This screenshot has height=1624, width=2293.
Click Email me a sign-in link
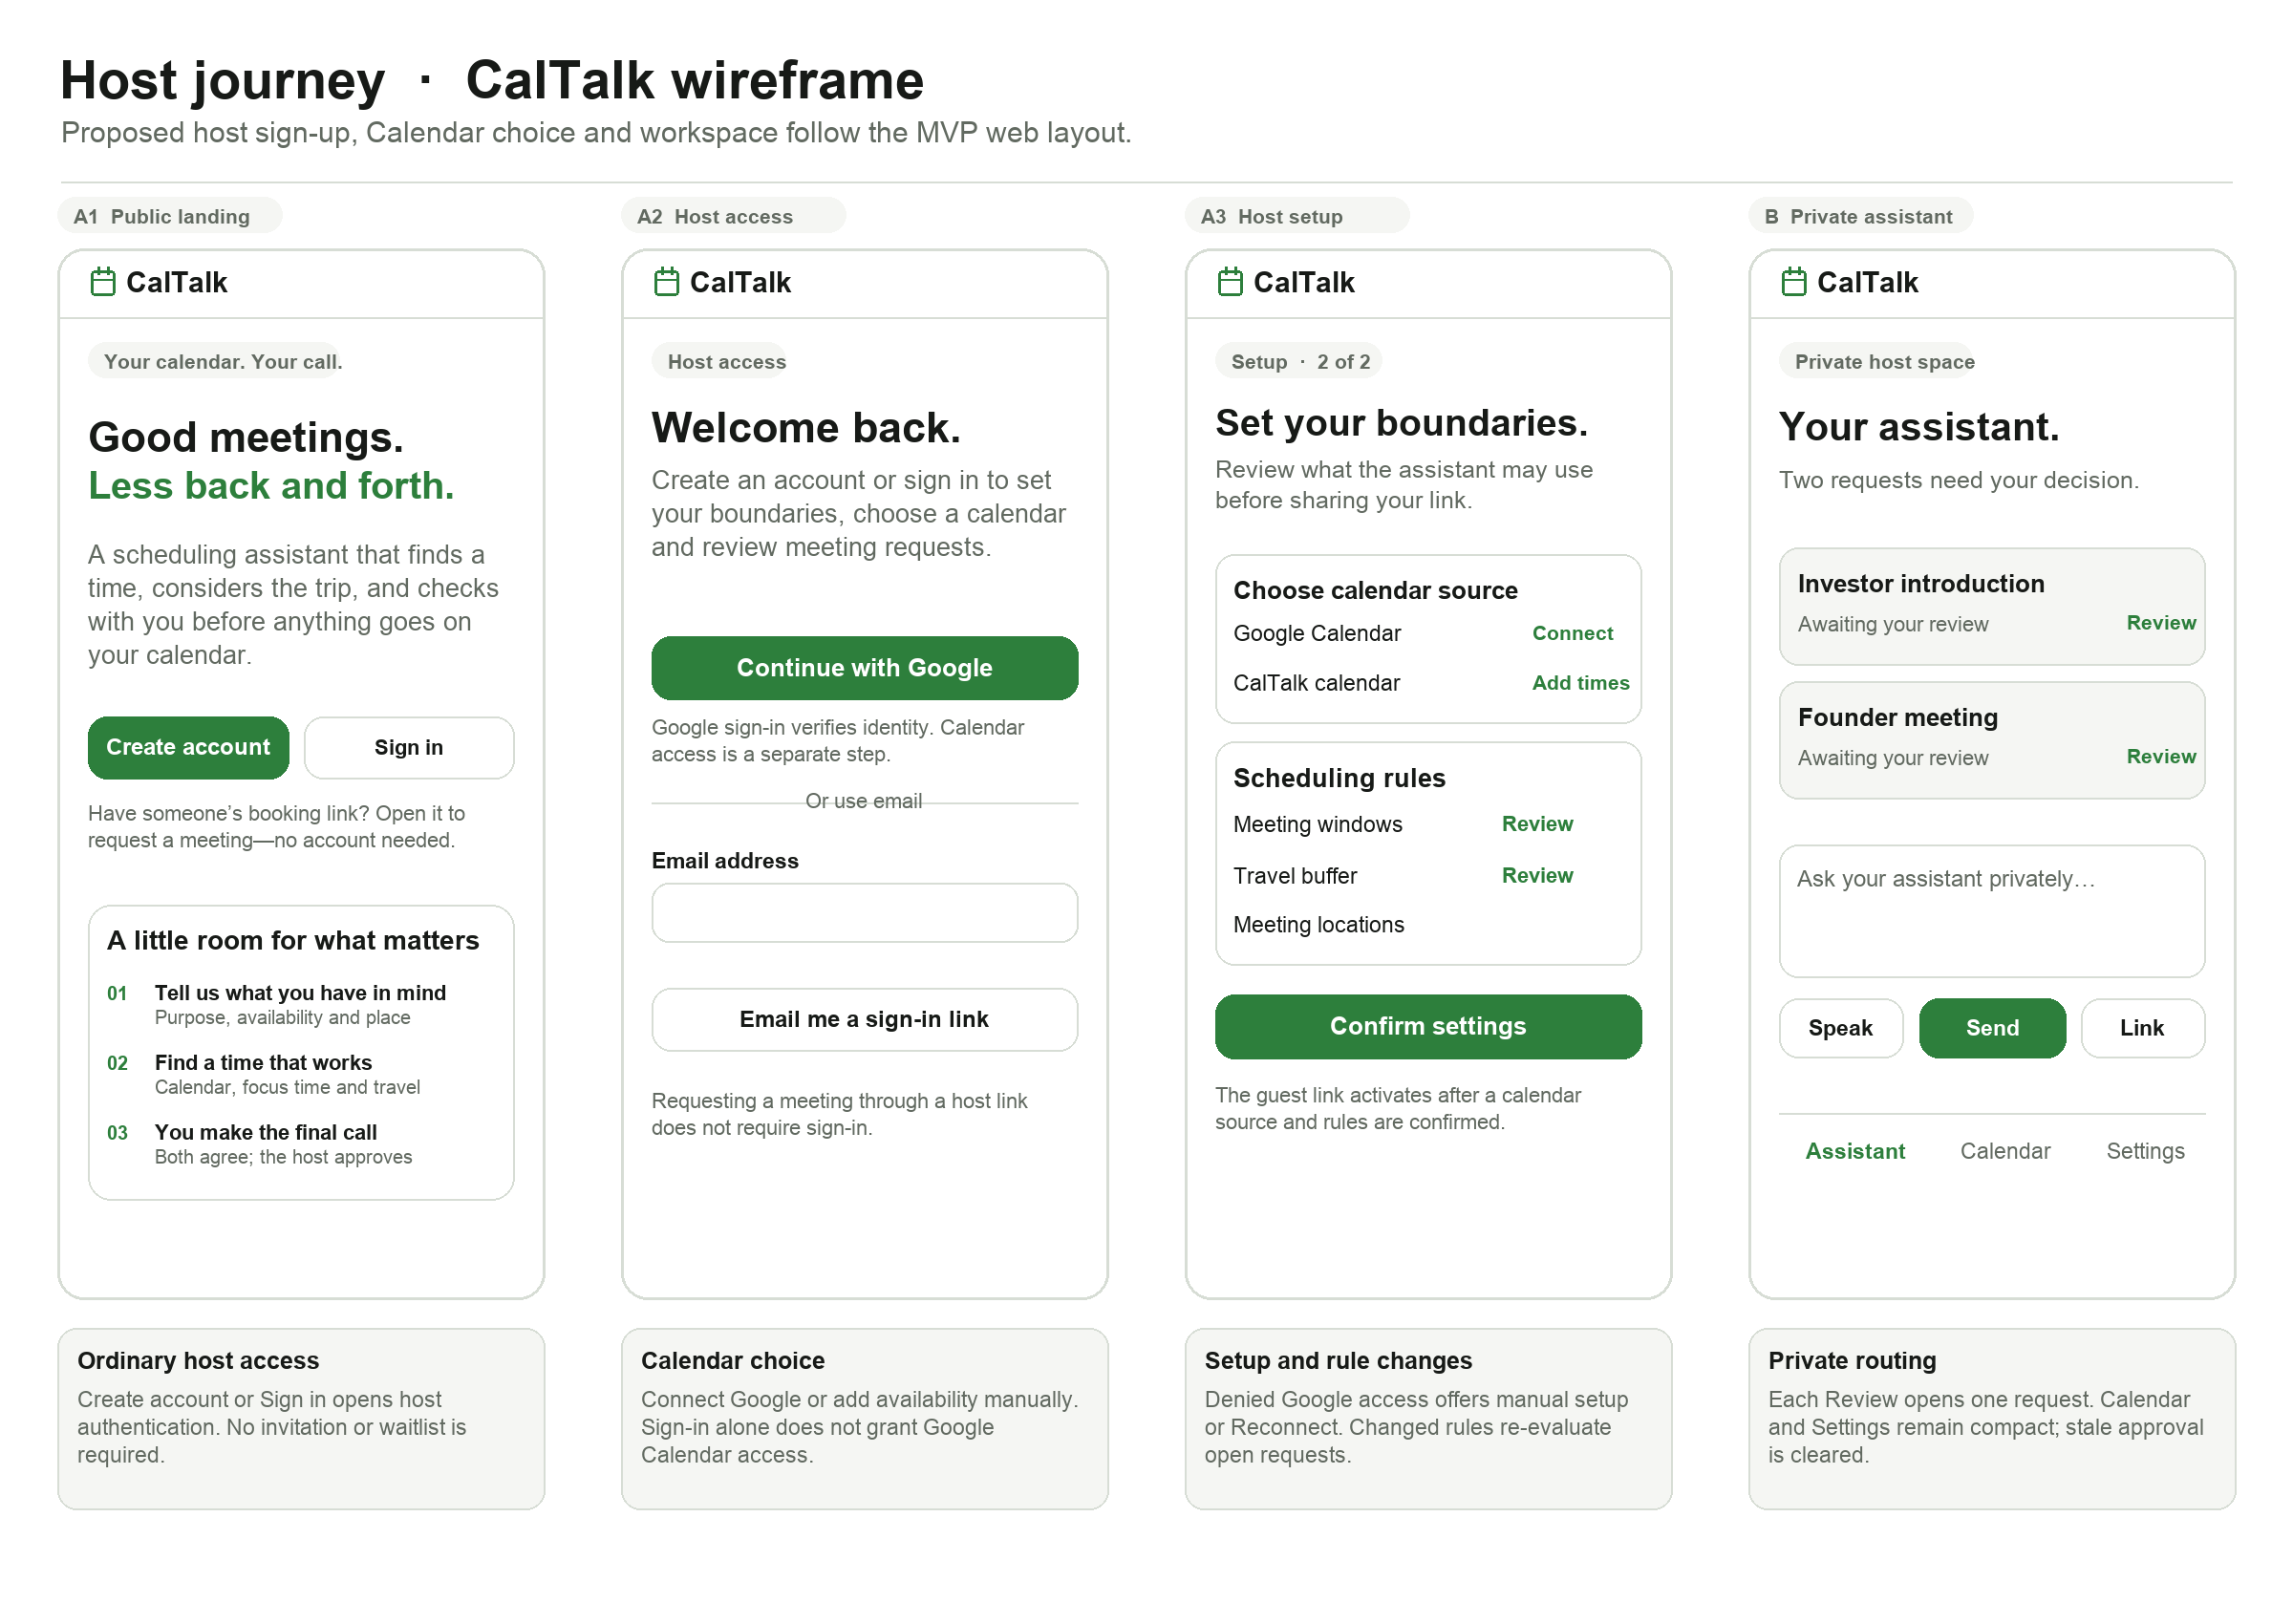click(x=864, y=1019)
